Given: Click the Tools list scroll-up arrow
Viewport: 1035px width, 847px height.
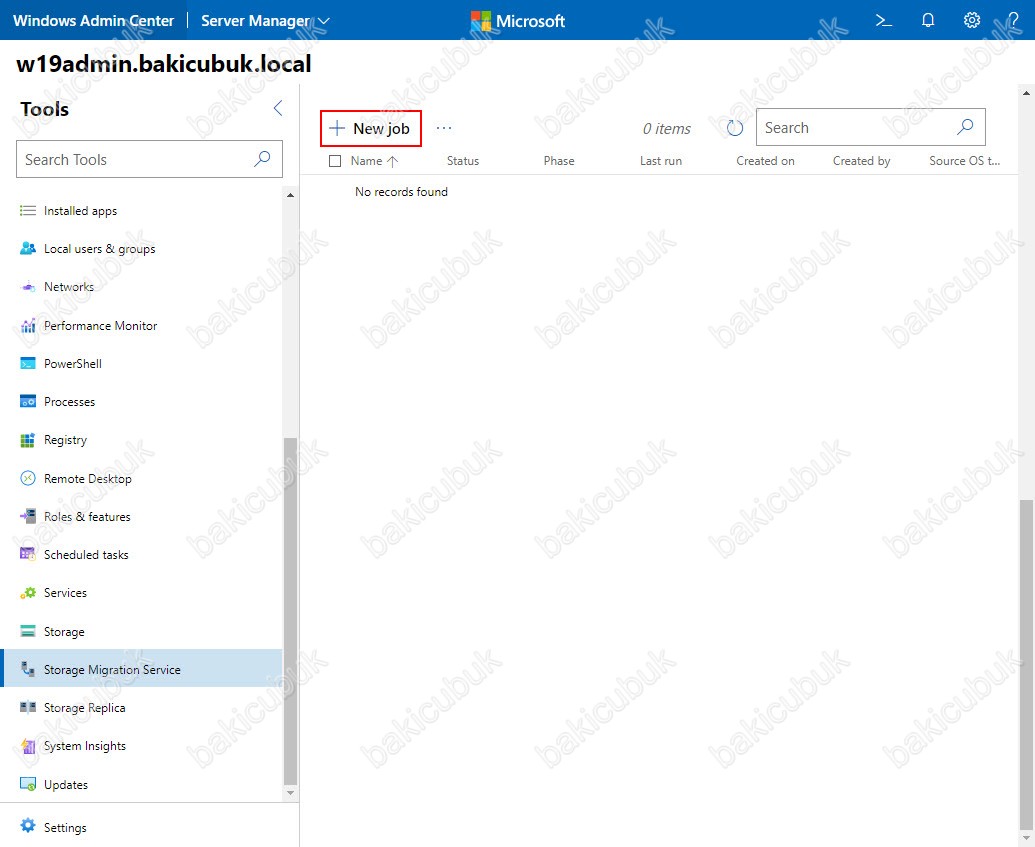Looking at the screenshot, I should [x=290, y=195].
